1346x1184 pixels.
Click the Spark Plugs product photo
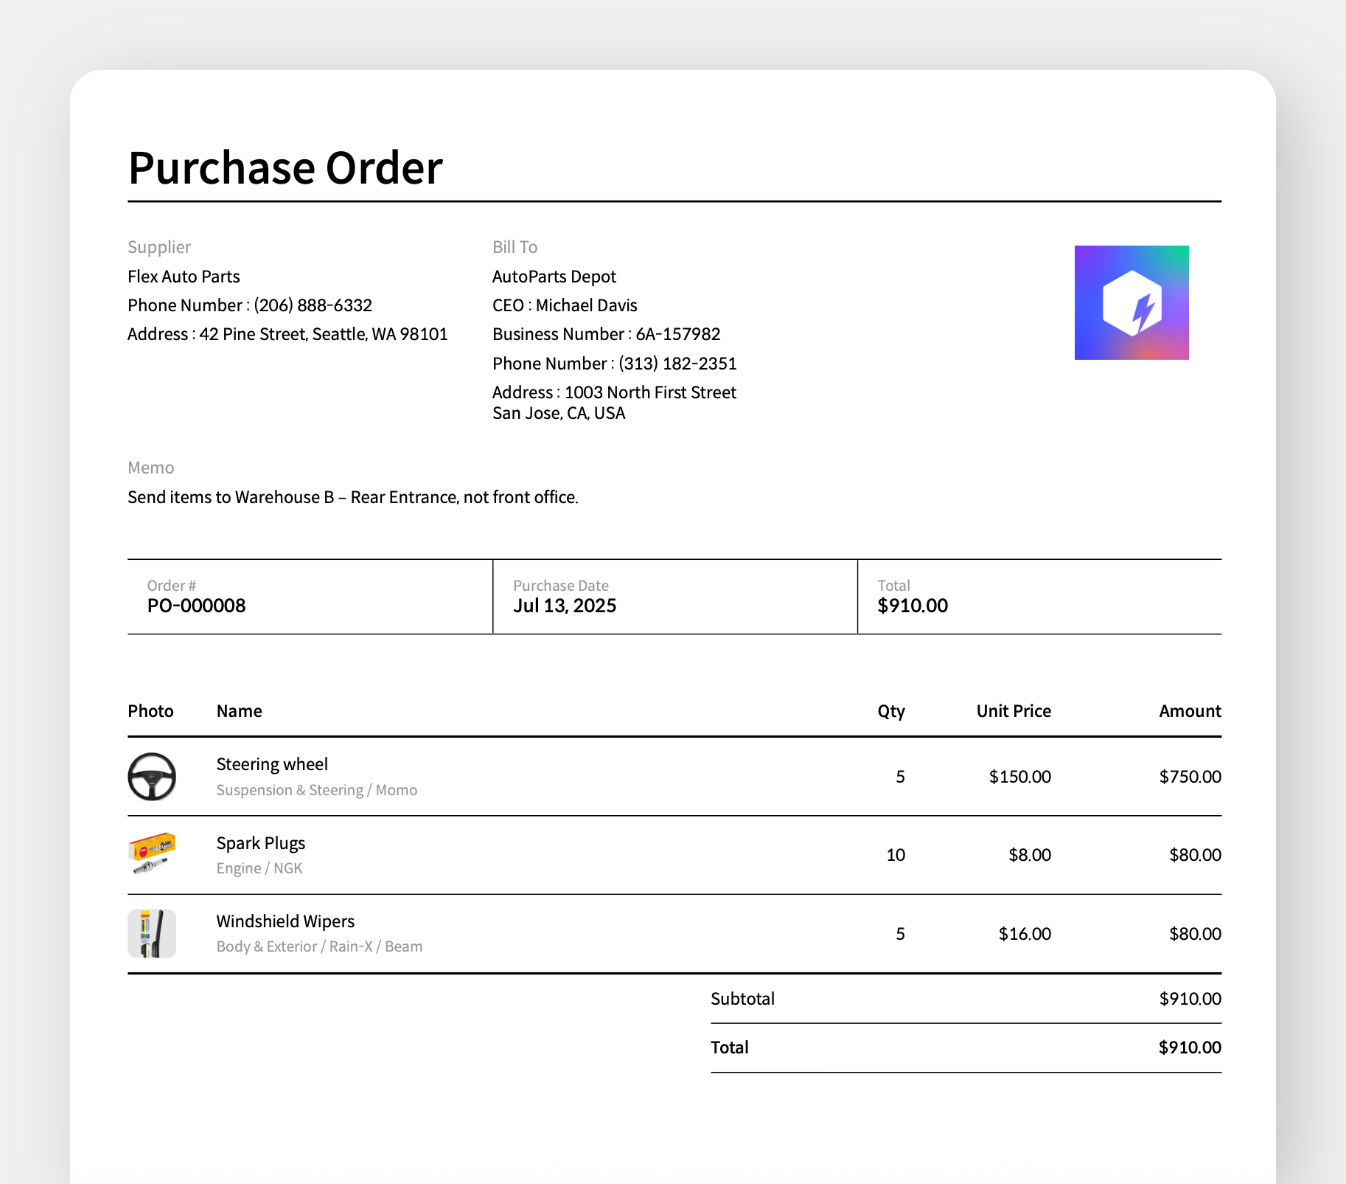coord(151,854)
